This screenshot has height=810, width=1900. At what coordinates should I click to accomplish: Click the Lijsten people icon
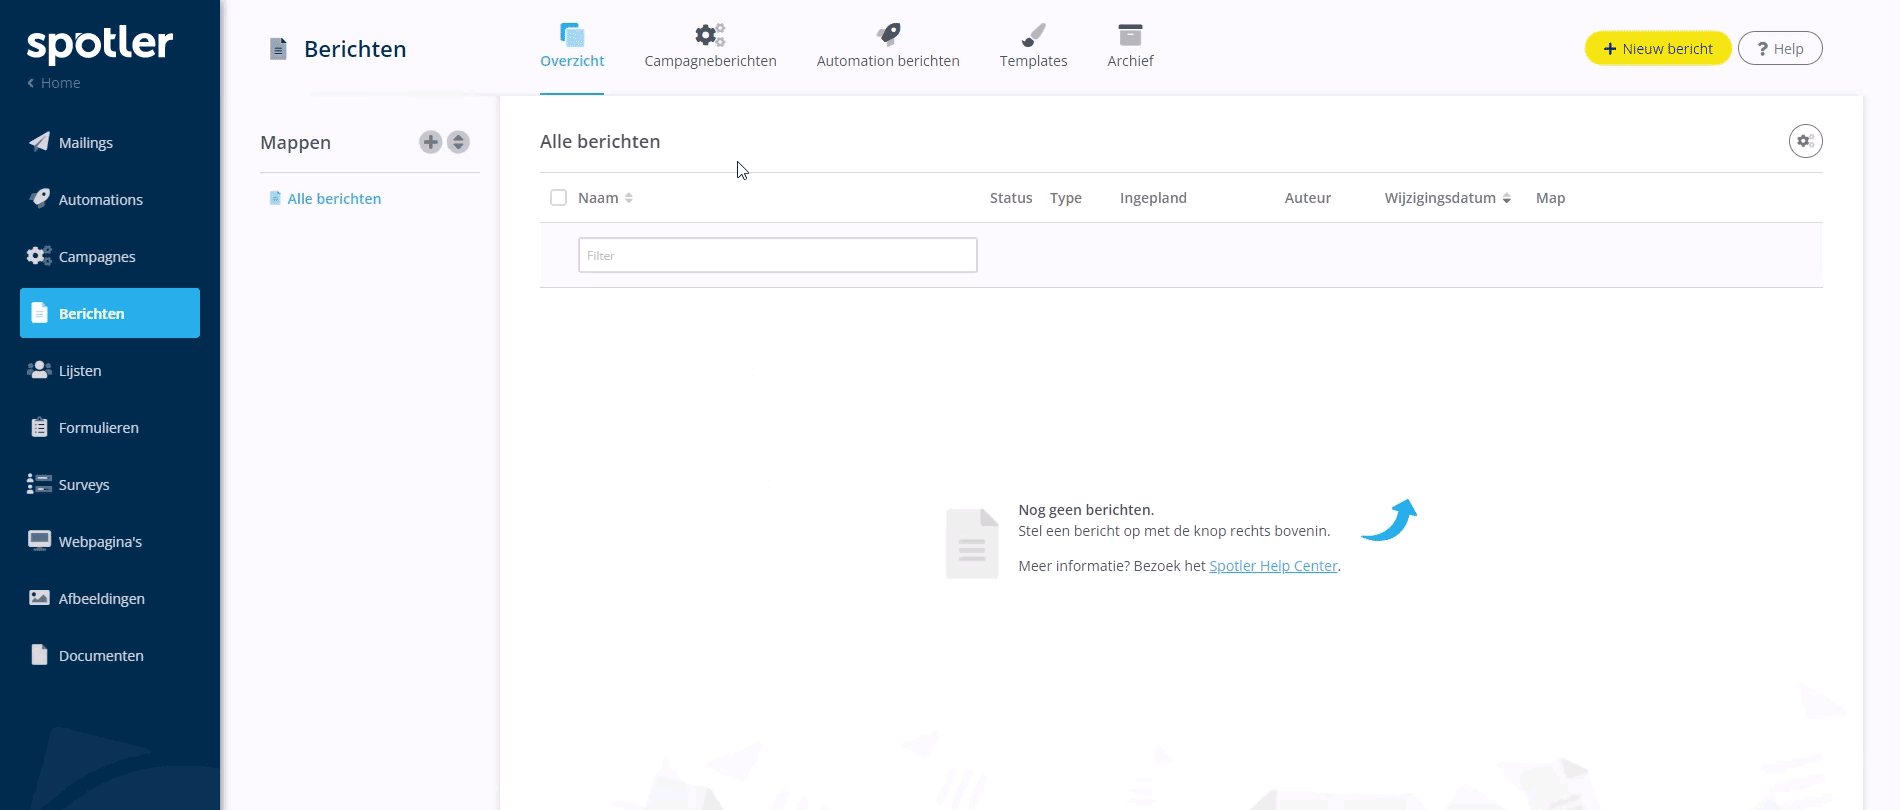point(39,370)
